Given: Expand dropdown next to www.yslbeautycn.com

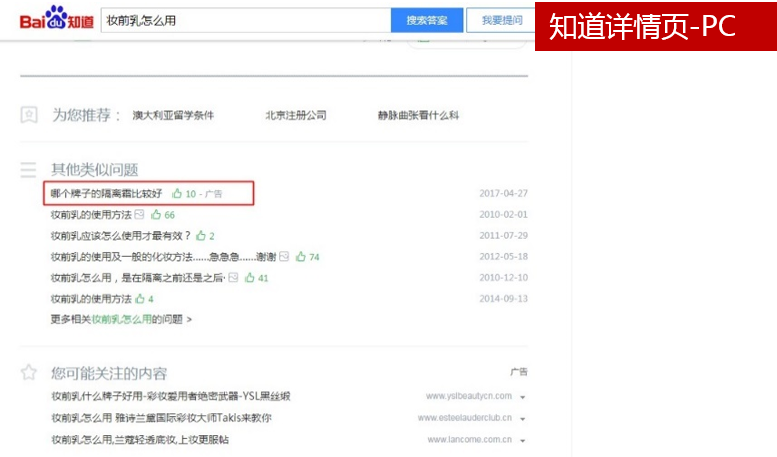Looking at the screenshot, I should tap(523, 397).
